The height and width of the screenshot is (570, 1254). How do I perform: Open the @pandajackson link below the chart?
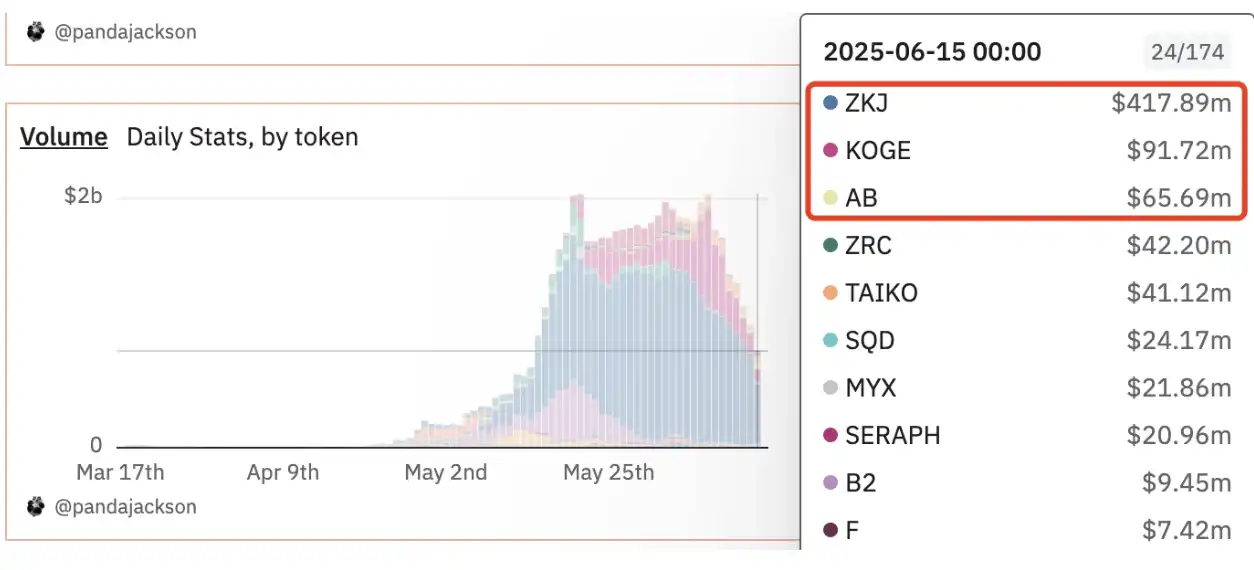[125, 507]
